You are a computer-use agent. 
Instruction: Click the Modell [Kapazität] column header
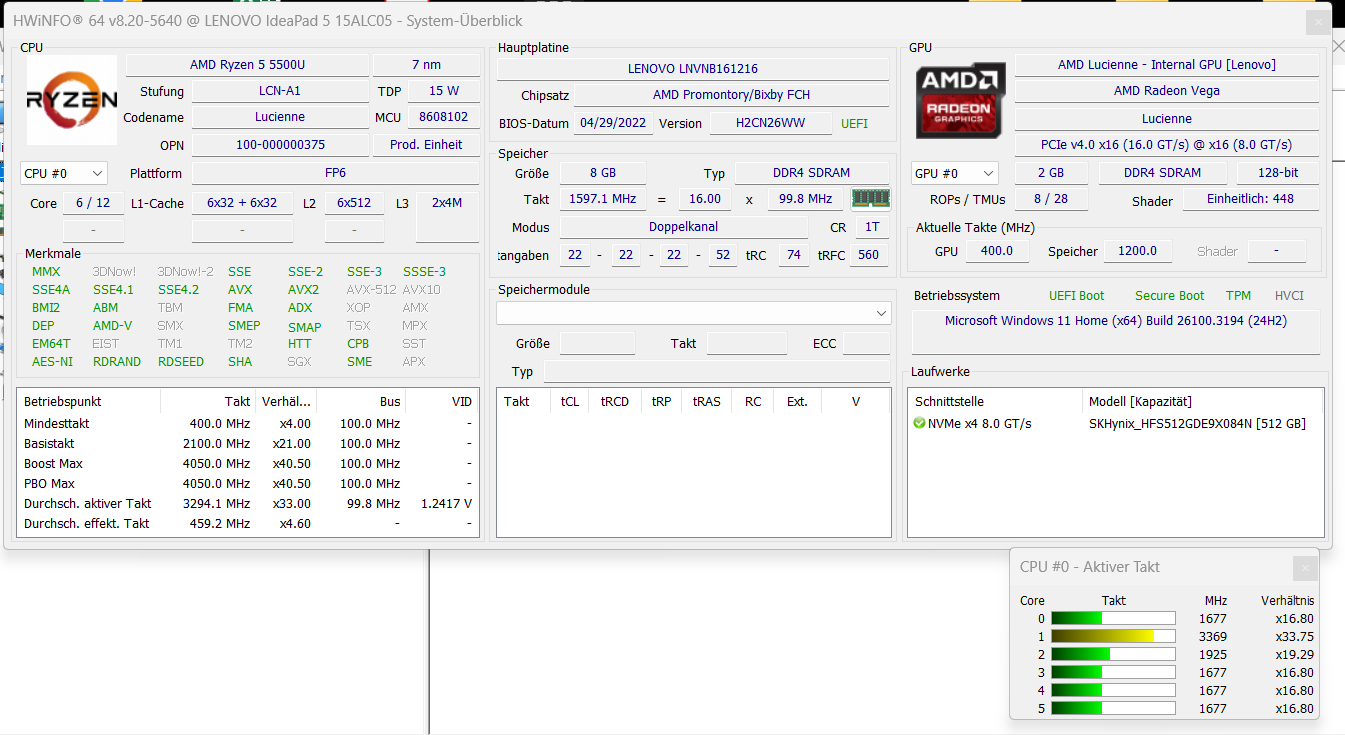(1202, 401)
